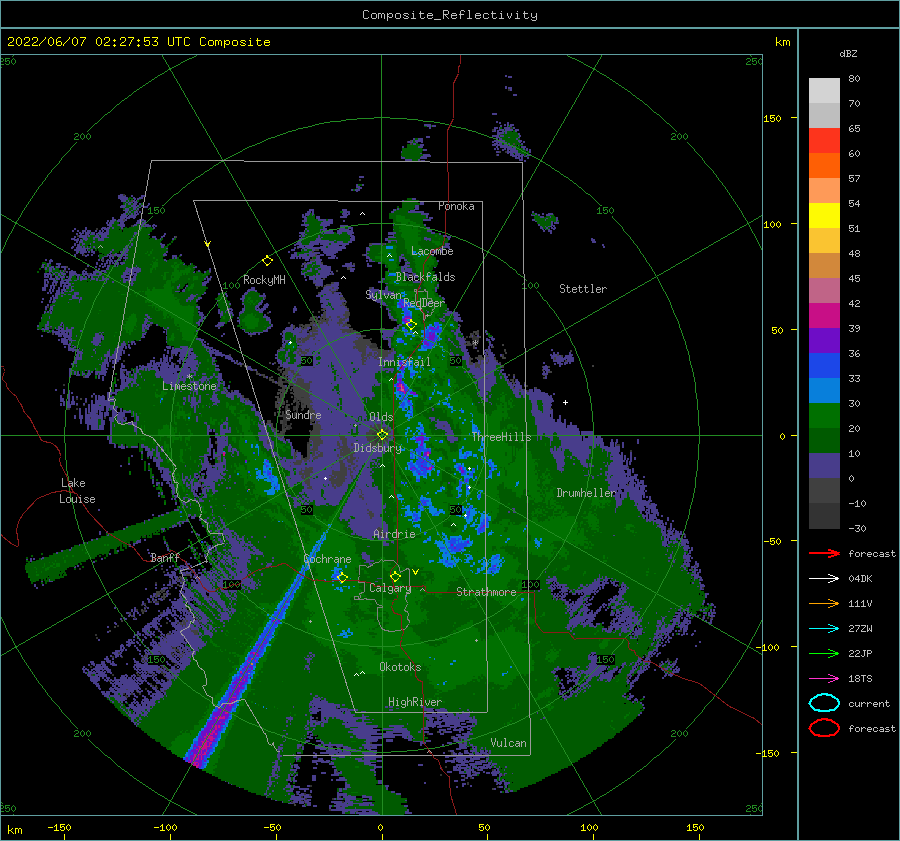
Task: Choose the light gray 70-80 dBZ swatch
Action: (x=824, y=91)
